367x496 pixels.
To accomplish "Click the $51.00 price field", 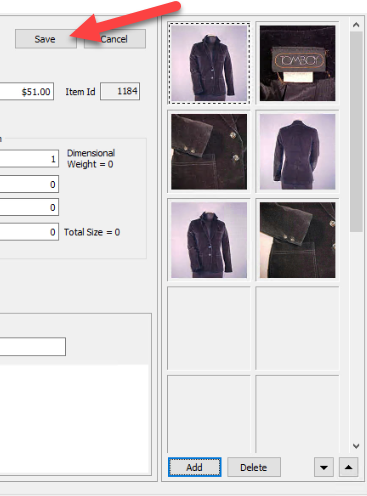I will point(27,91).
